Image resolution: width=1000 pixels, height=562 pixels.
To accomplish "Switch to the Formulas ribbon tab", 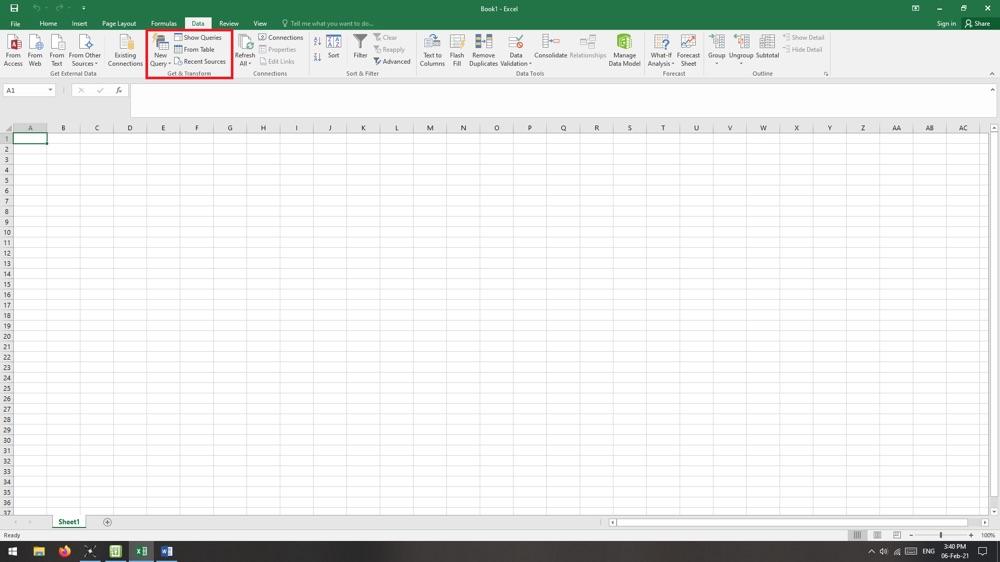I will [x=164, y=23].
